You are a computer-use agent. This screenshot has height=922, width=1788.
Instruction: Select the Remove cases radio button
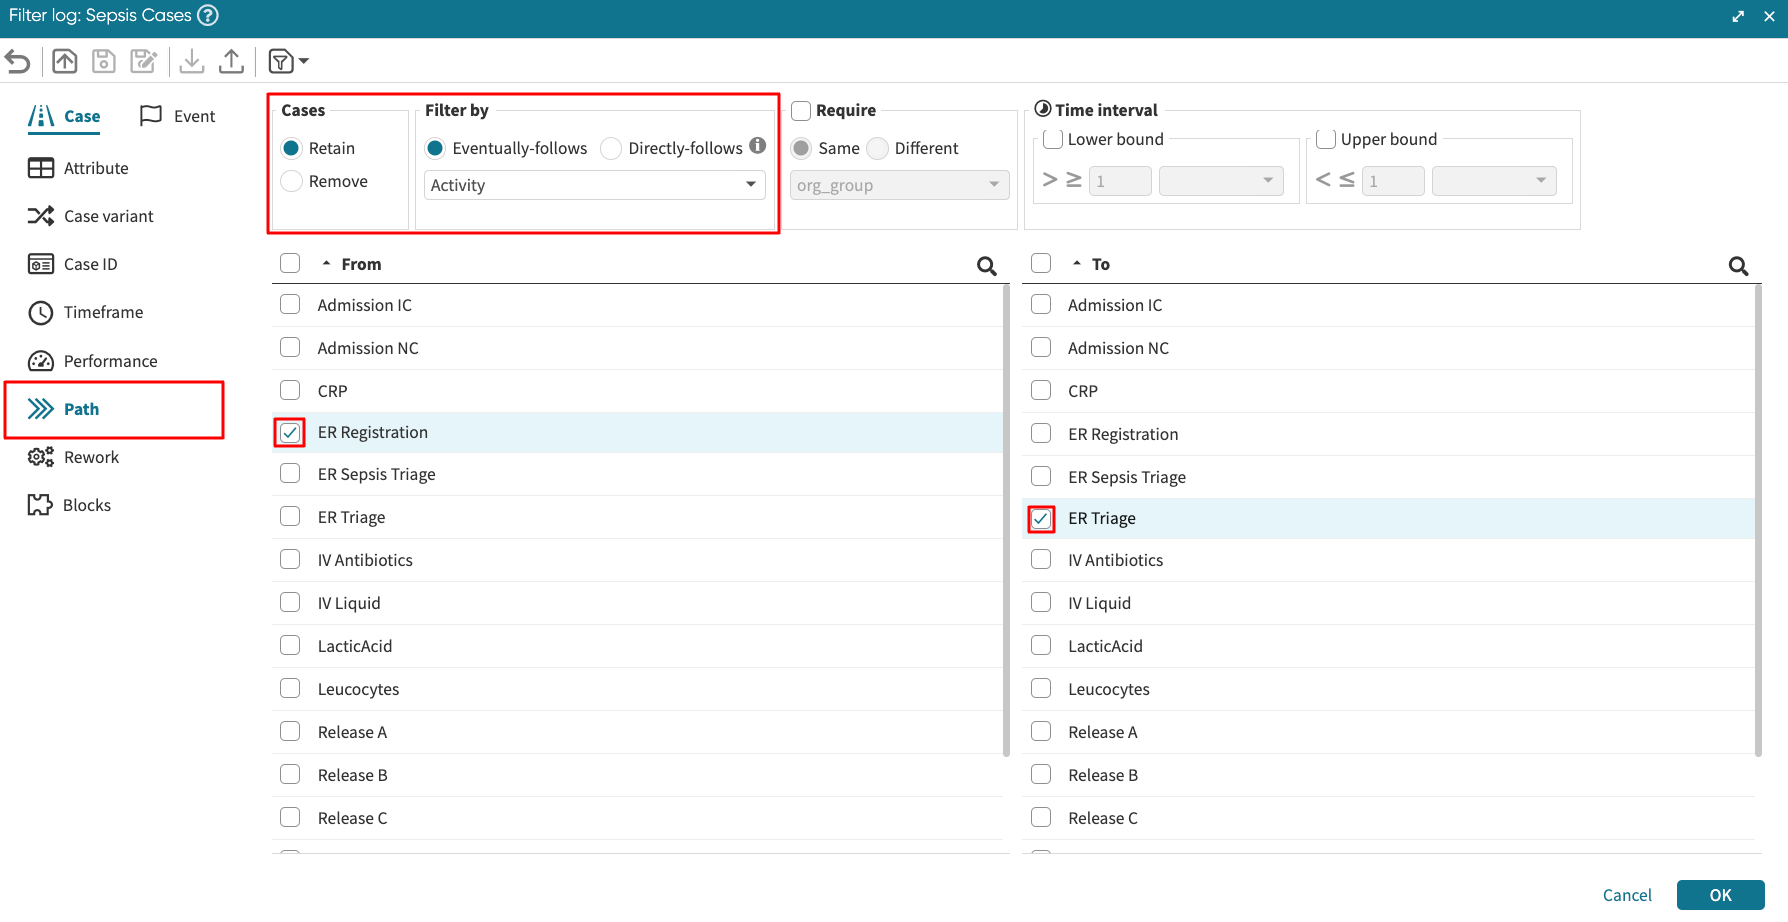pyautogui.click(x=292, y=181)
